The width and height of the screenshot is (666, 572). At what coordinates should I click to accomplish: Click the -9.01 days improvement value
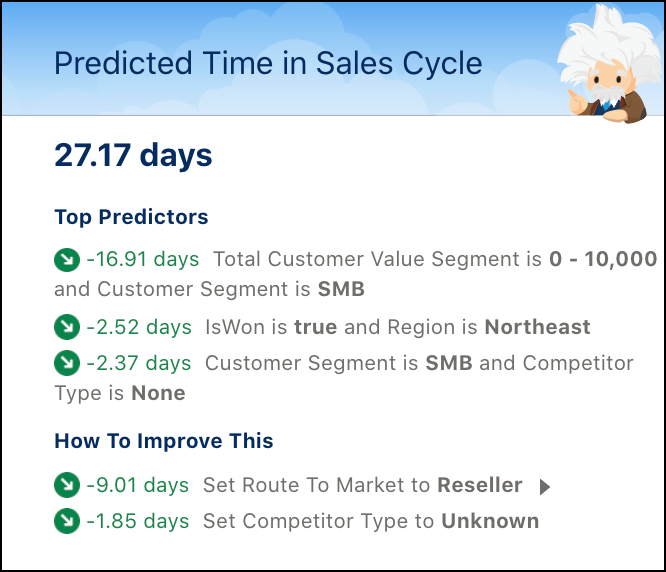coord(138,485)
